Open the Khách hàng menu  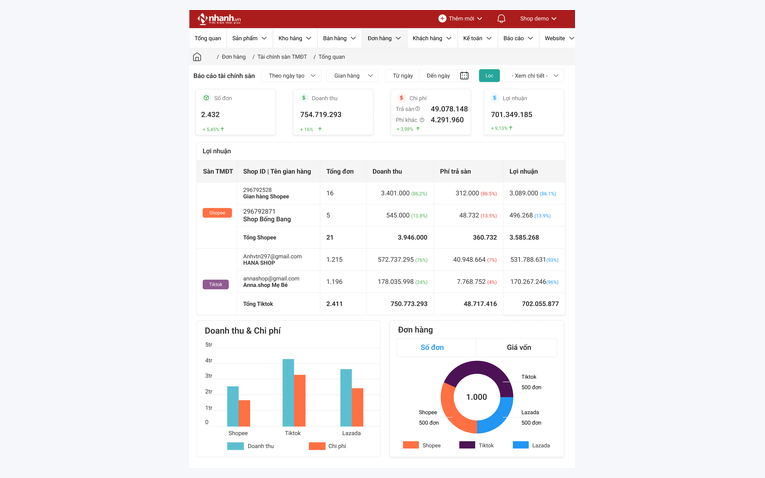pos(432,38)
